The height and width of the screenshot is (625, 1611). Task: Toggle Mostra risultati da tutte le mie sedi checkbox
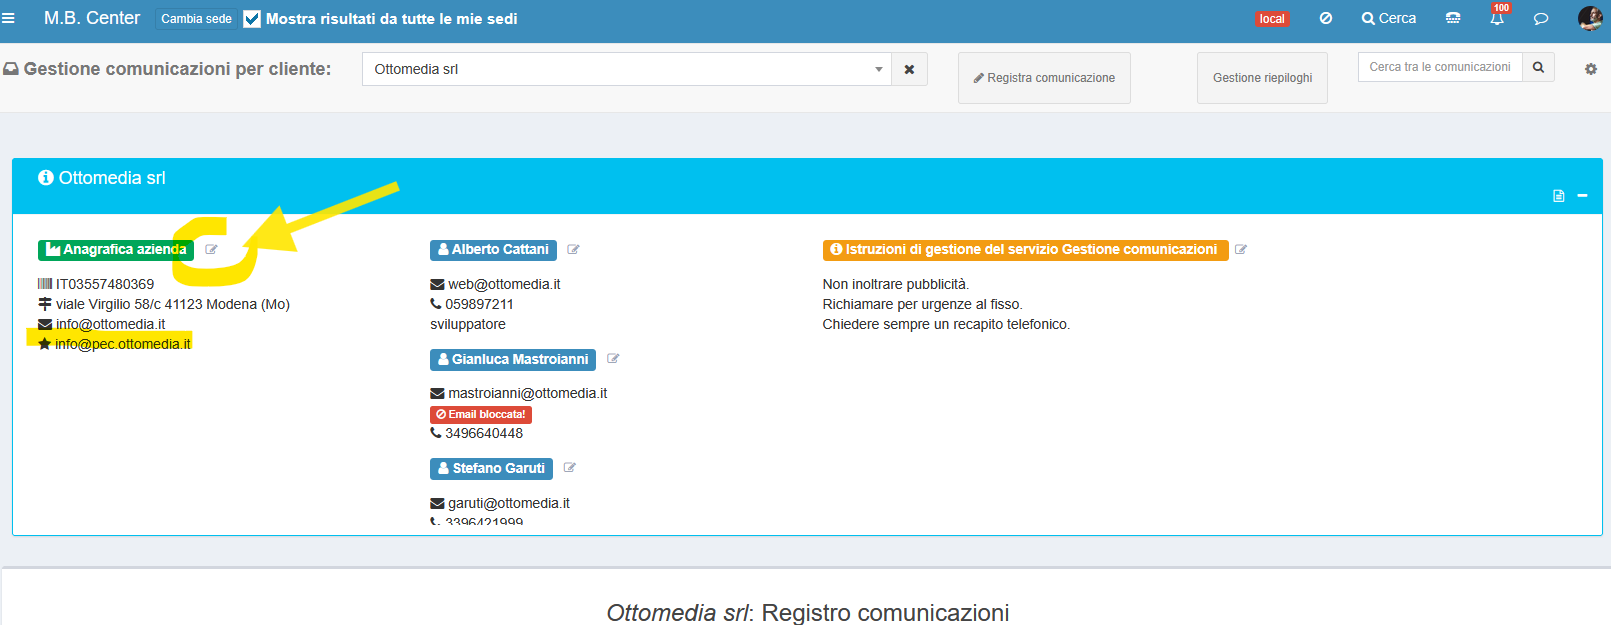[x=252, y=19]
